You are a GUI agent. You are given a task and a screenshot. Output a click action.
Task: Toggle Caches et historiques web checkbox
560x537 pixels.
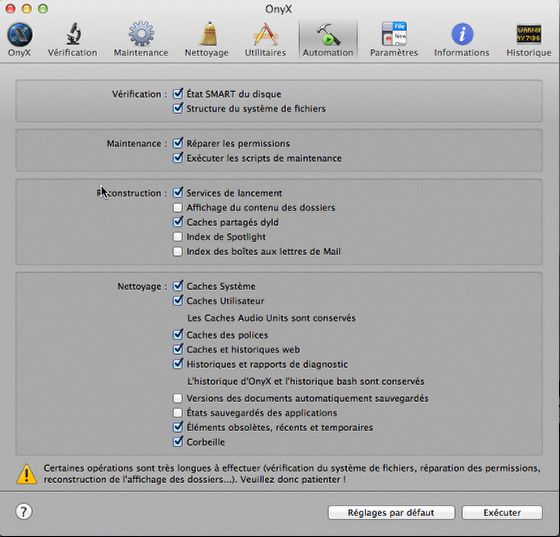178,349
